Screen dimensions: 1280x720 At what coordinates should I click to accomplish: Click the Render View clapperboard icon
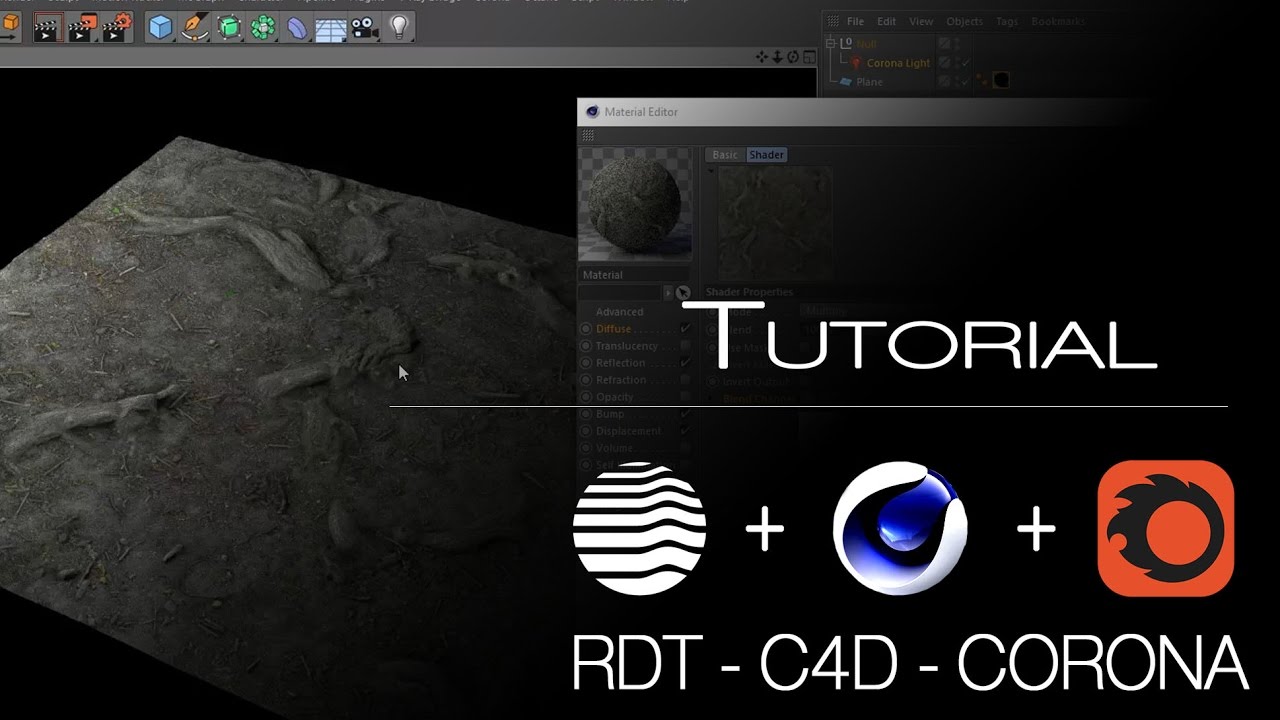[x=46, y=27]
